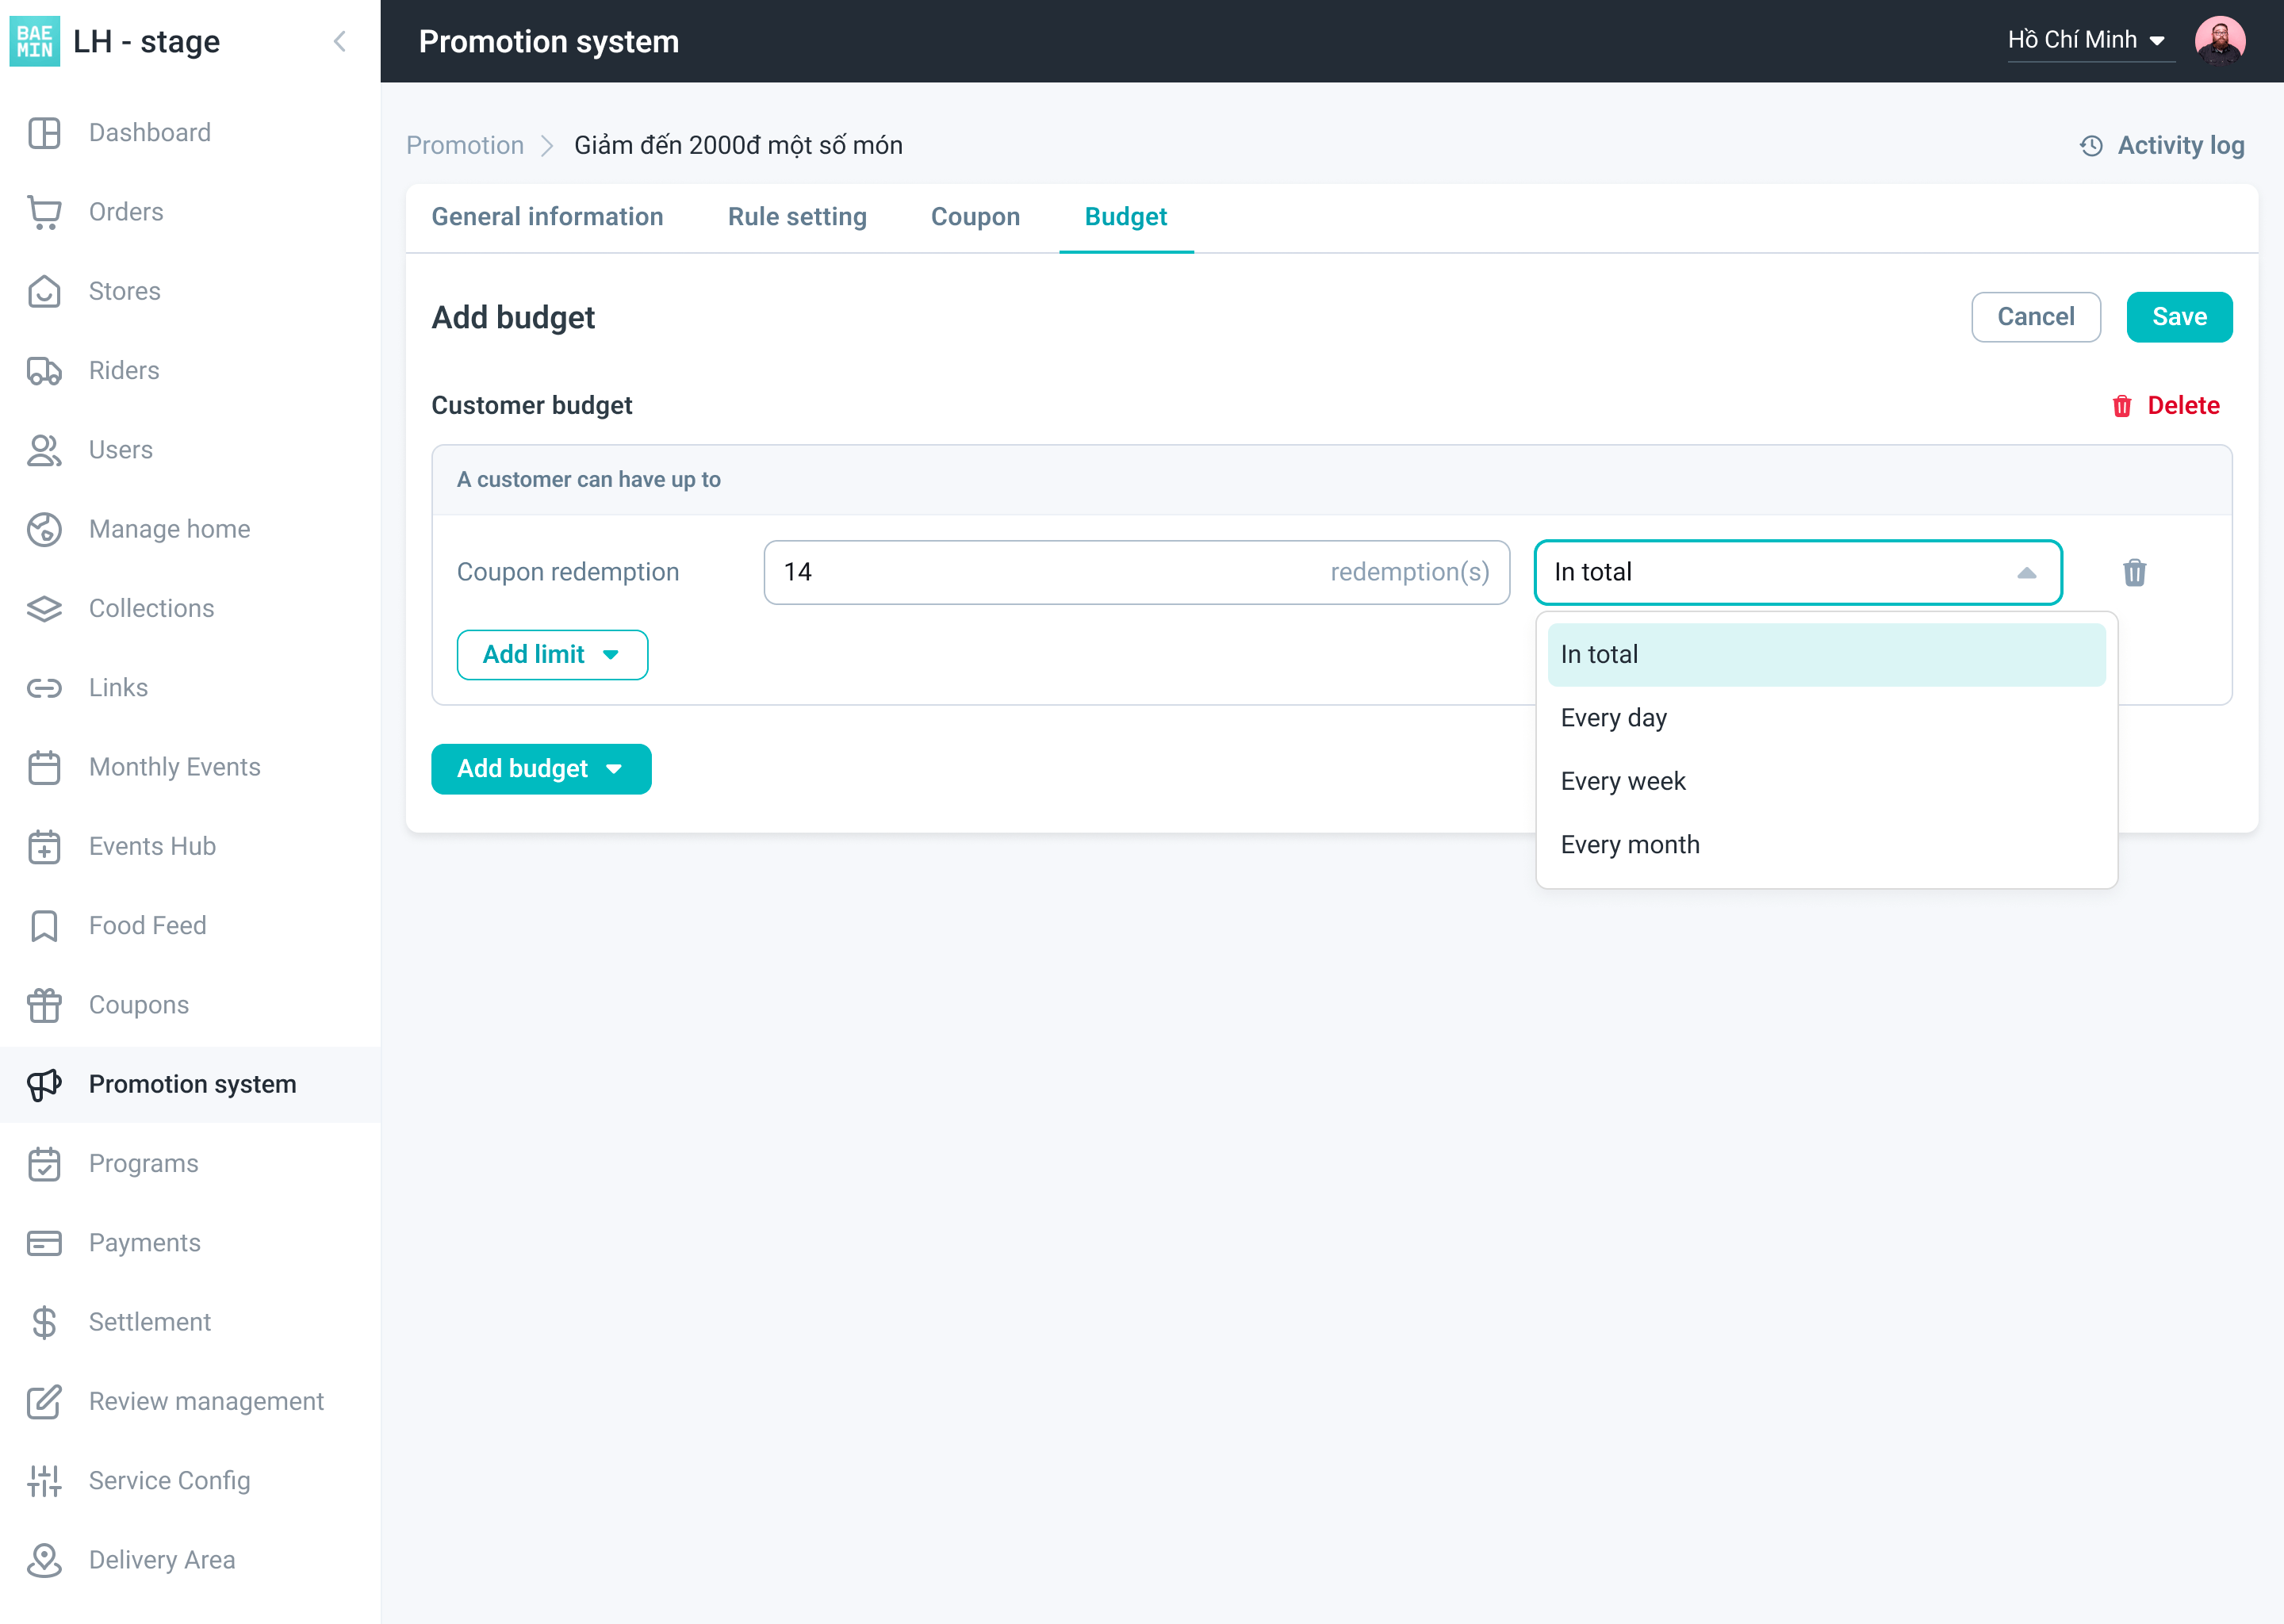Switch to the Rule setting tab
The image size is (2284, 1624).
(x=798, y=218)
